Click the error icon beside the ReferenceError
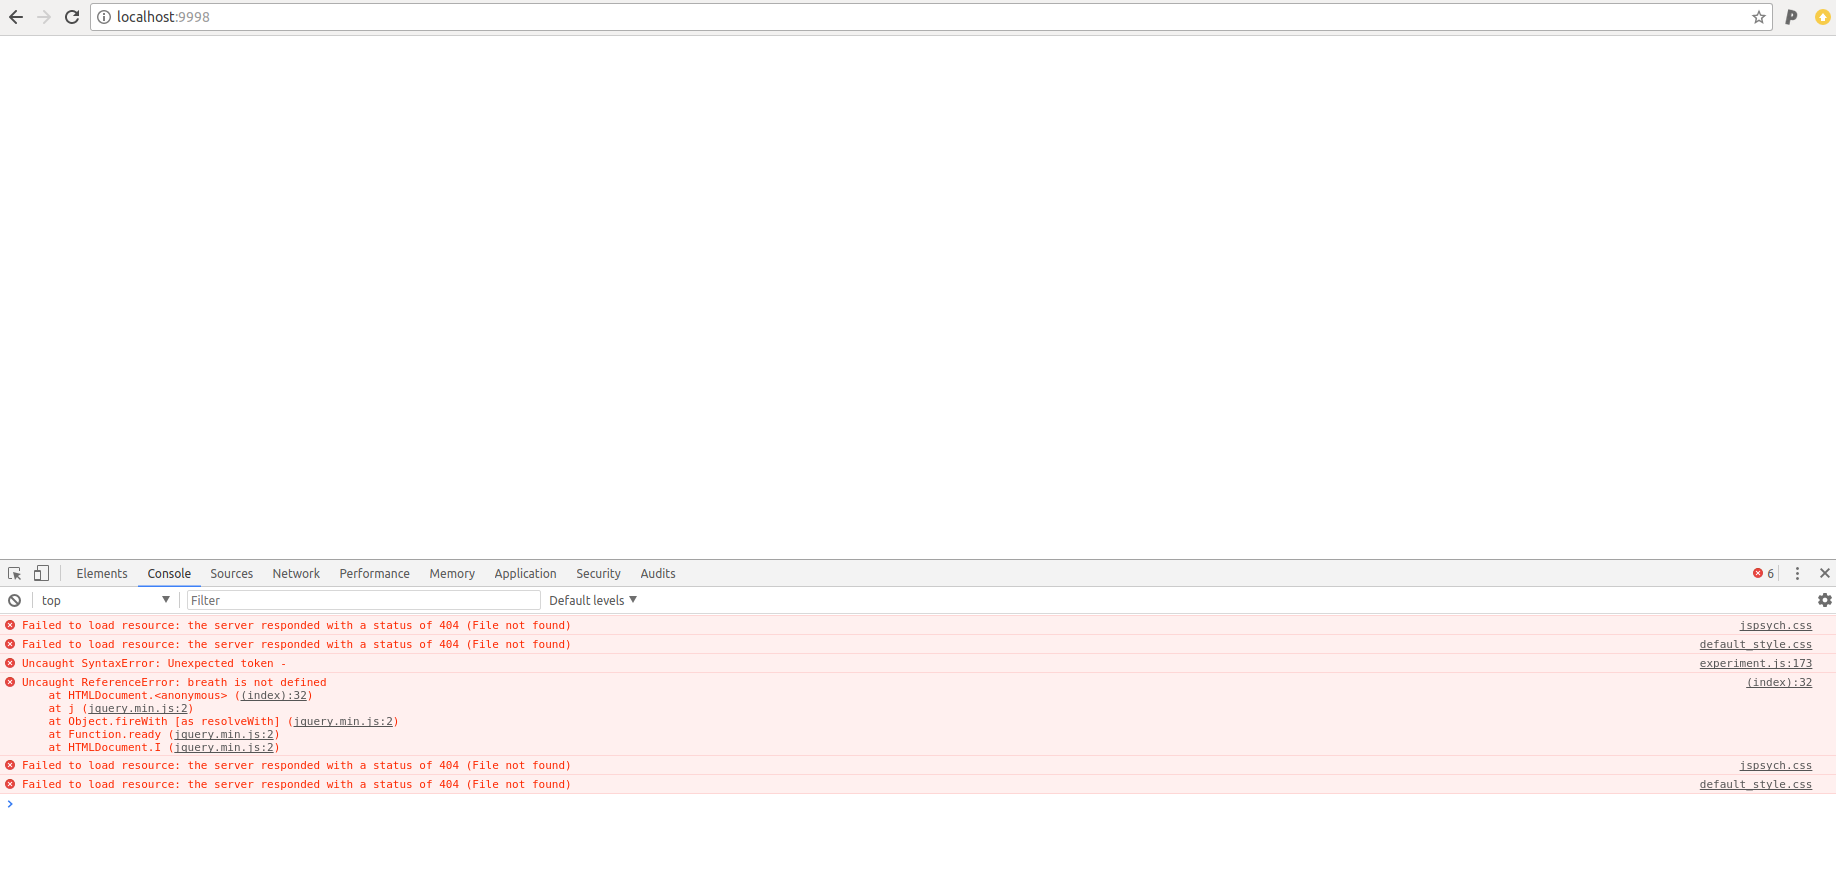The width and height of the screenshot is (1836, 873). click(10, 682)
